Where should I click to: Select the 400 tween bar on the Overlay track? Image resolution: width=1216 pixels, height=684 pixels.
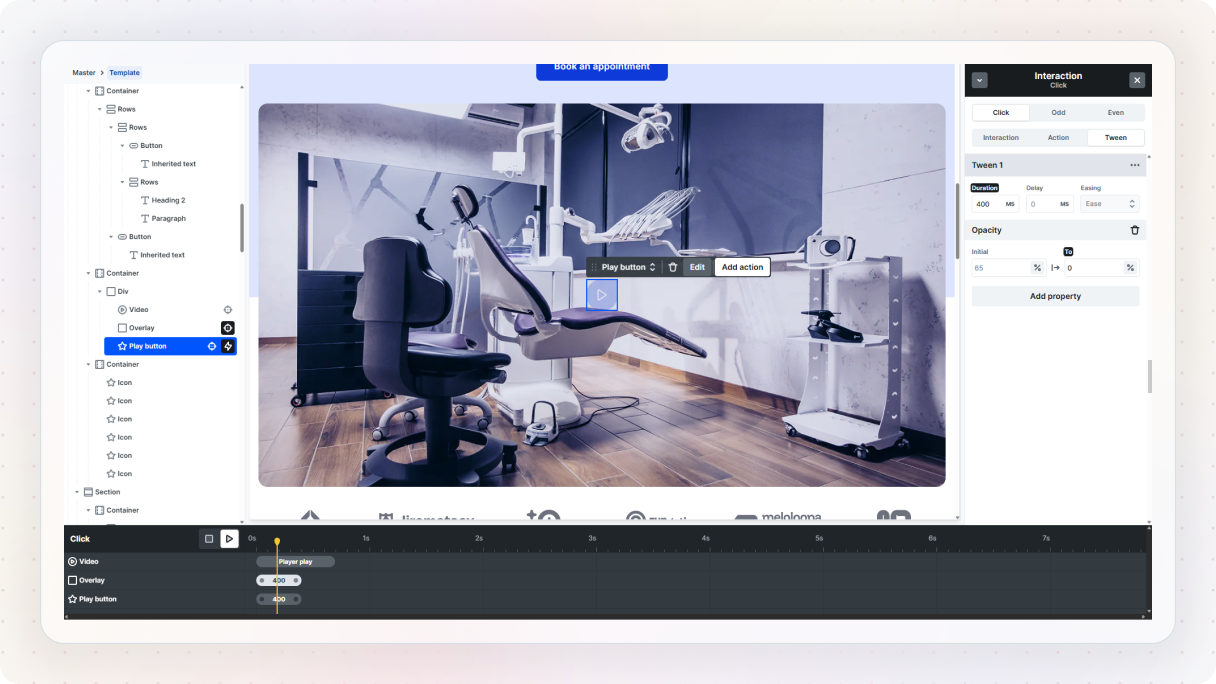[x=279, y=580]
